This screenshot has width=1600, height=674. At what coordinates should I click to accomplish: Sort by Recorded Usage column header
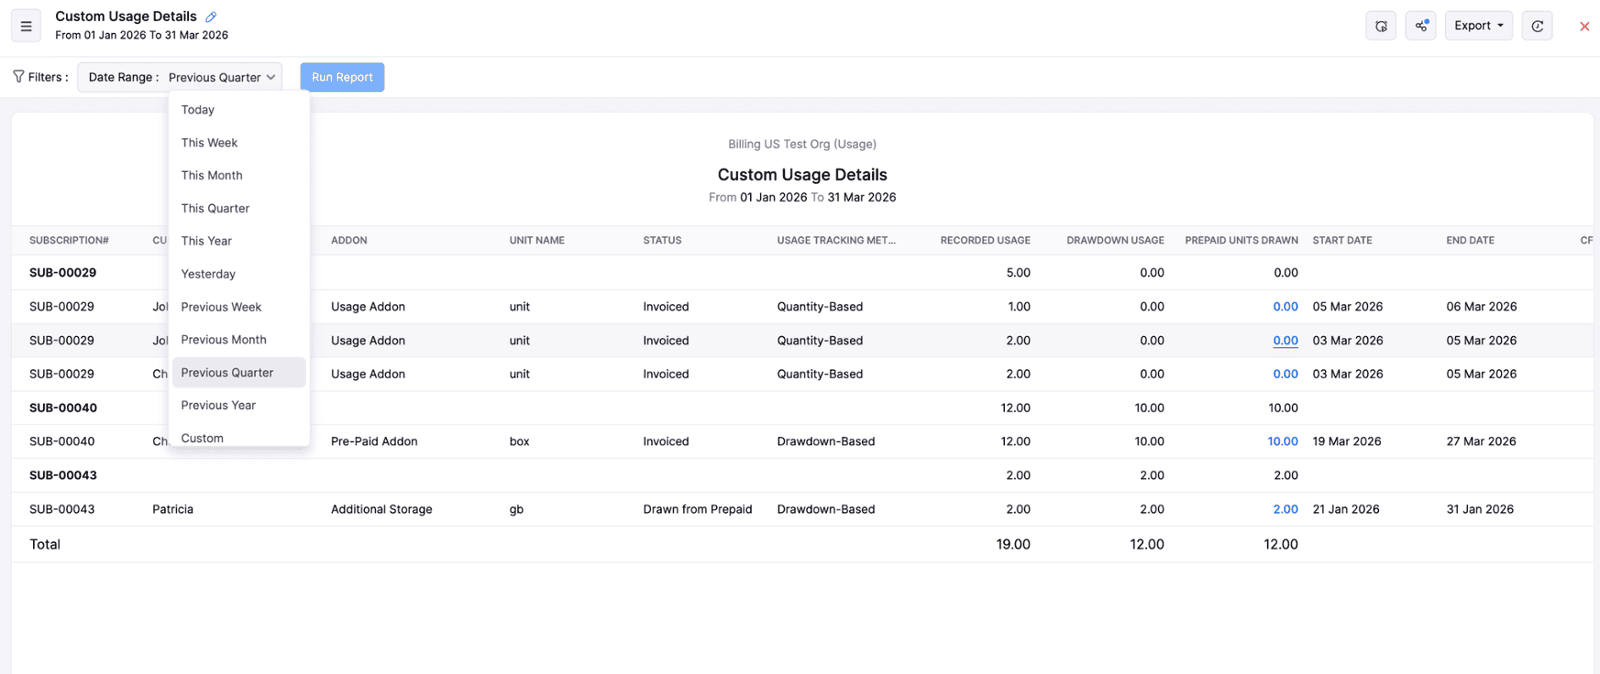coord(984,240)
